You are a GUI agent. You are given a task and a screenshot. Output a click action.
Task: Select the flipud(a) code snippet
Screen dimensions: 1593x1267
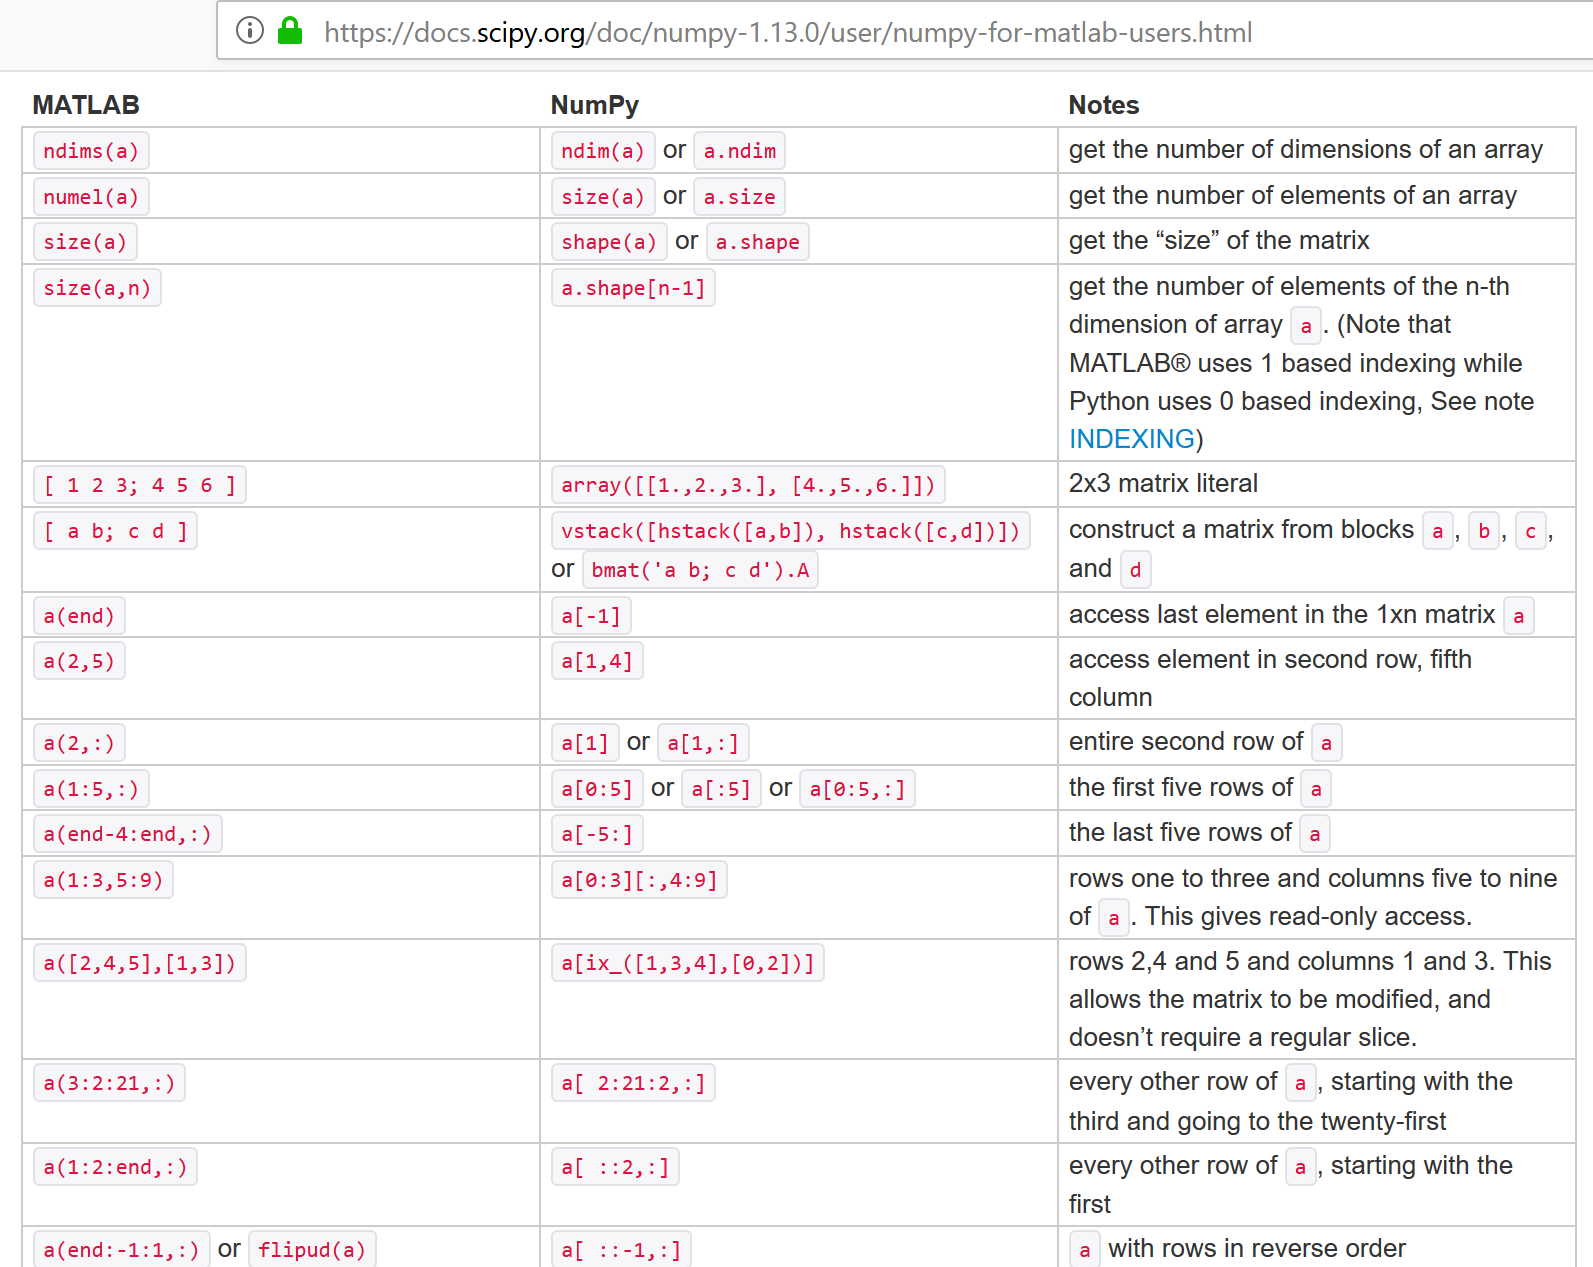point(312,1250)
